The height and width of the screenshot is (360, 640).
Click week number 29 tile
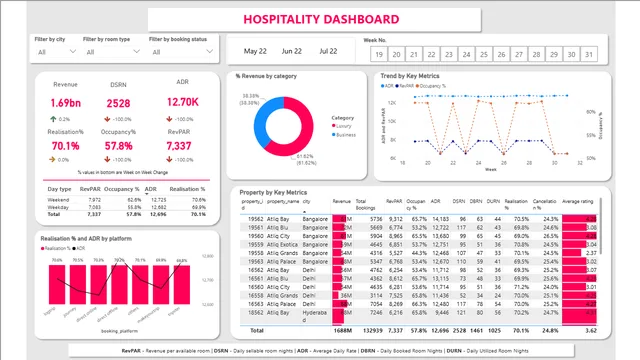point(554,54)
